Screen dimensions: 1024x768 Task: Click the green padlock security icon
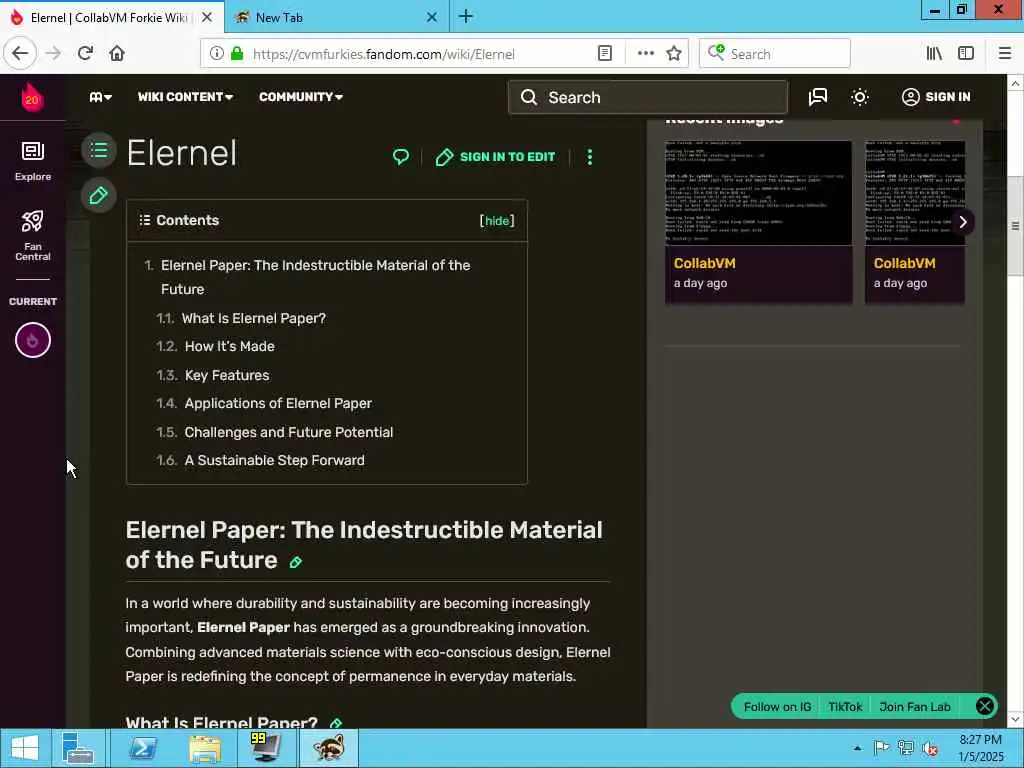point(237,54)
